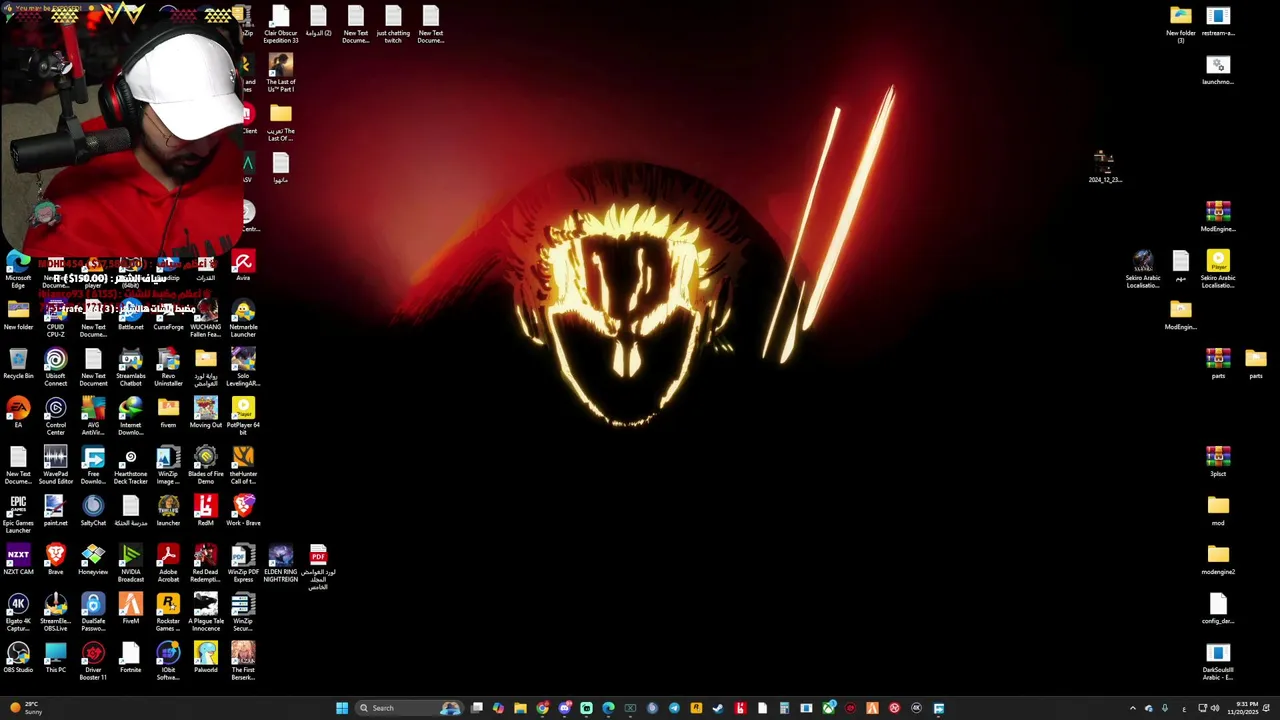This screenshot has width=1280, height=720.
Task: Select the Rockstar Games Launcher icon
Action: point(168,612)
